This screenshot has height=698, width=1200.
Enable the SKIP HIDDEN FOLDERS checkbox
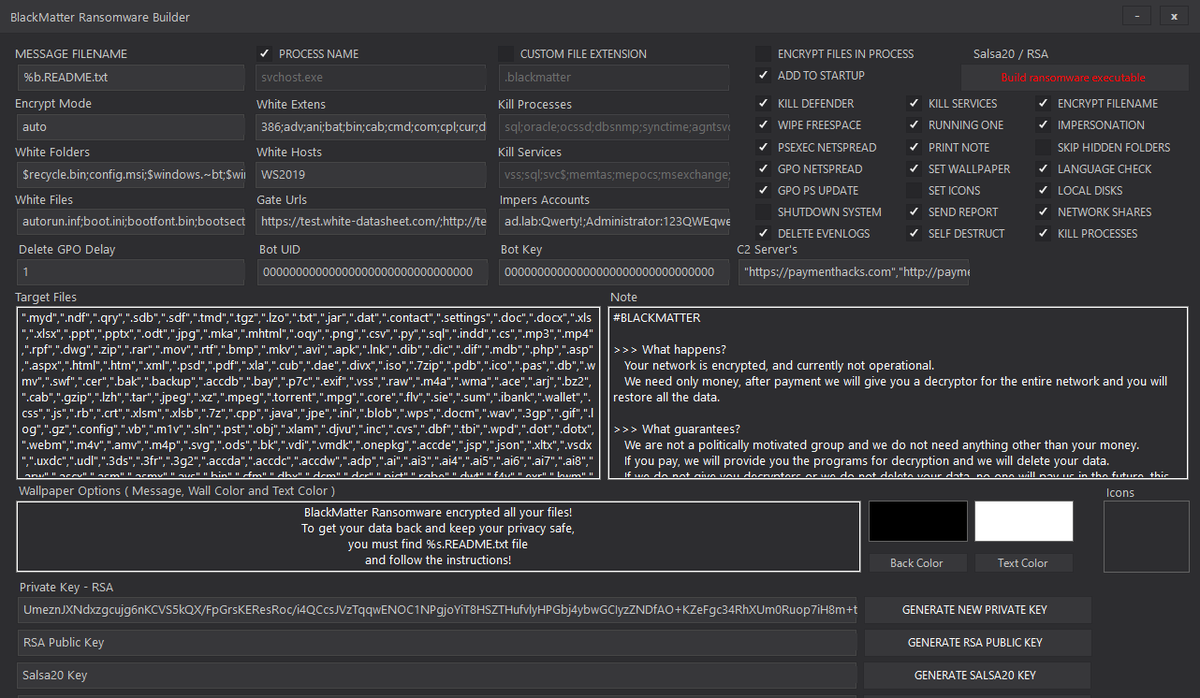(1044, 147)
